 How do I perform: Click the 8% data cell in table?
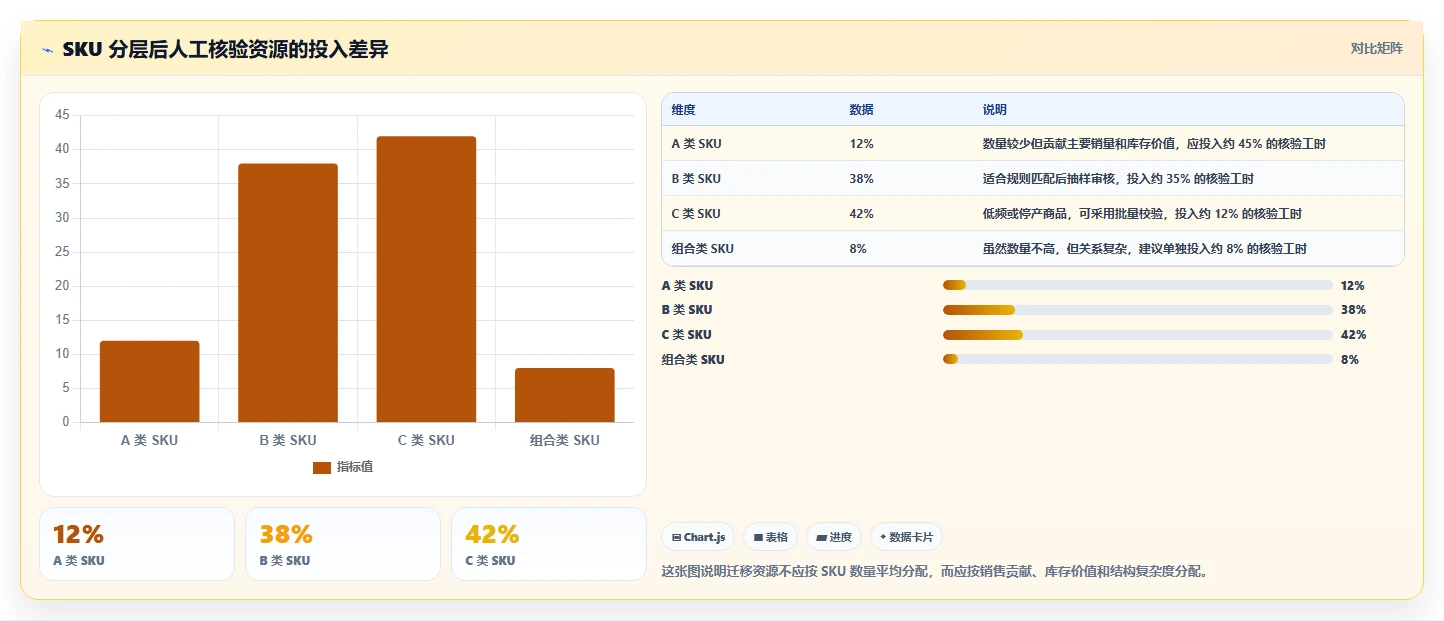coord(858,249)
